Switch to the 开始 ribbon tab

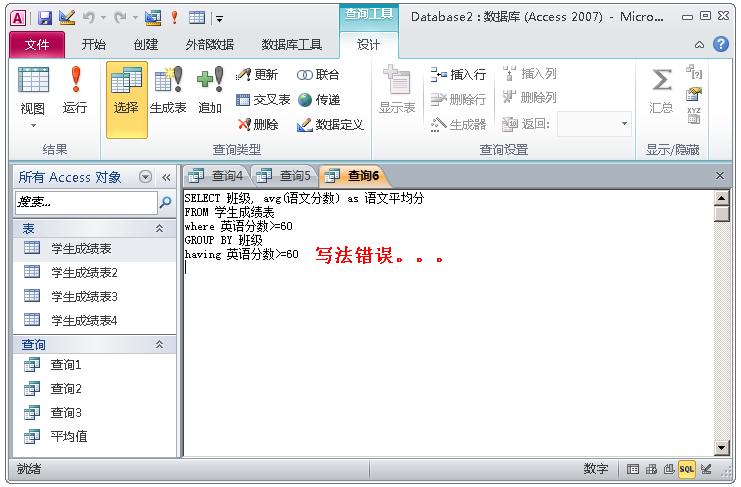point(94,45)
